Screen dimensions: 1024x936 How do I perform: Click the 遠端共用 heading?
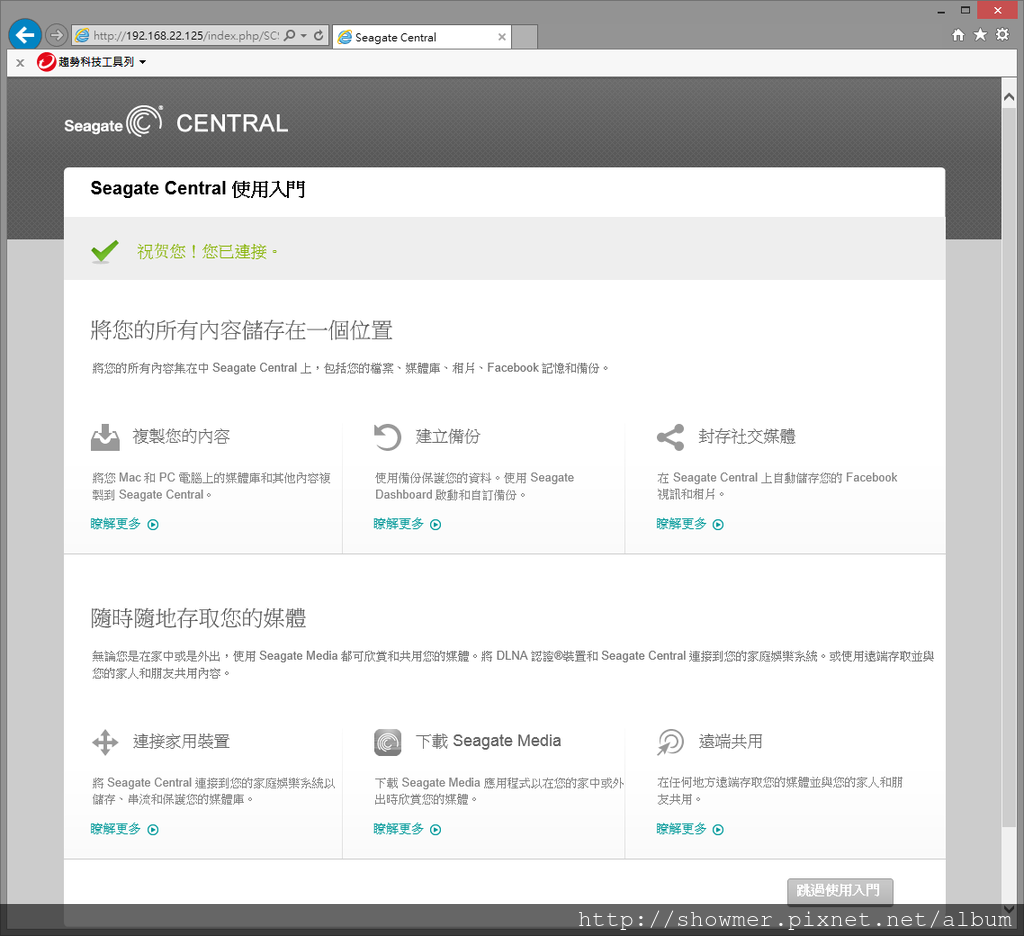point(731,741)
